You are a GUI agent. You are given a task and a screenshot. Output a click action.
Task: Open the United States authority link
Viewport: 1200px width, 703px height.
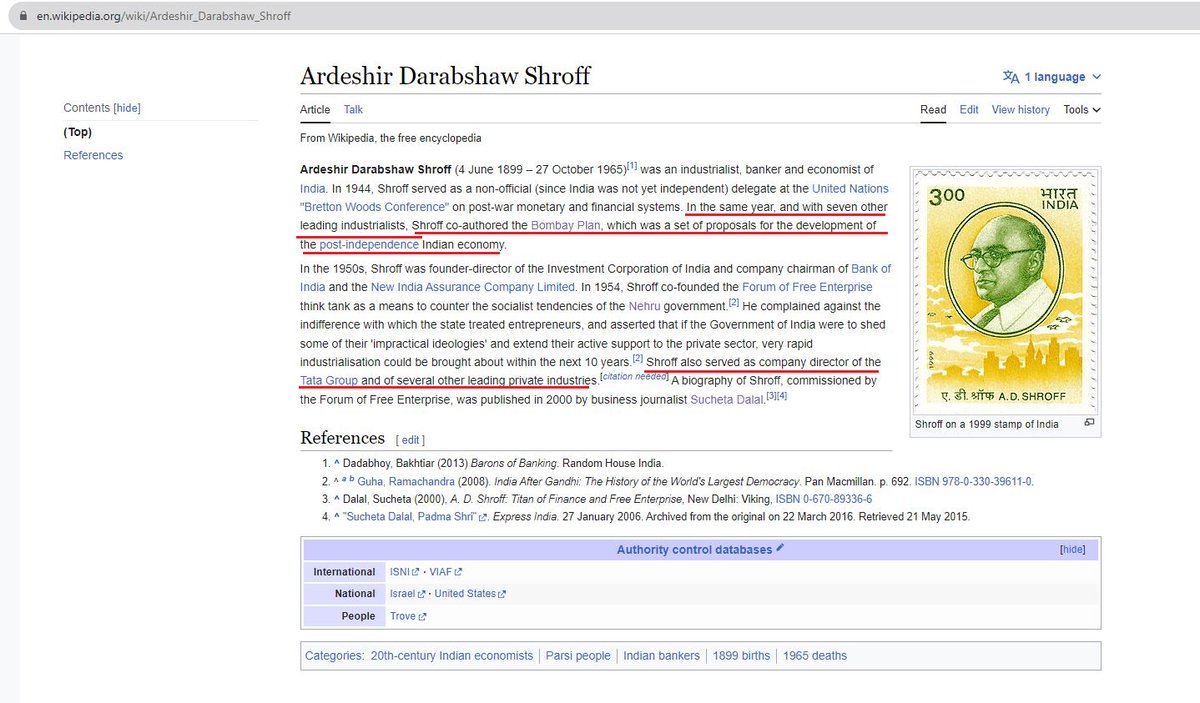pyautogui.click(x=470, y=594)
